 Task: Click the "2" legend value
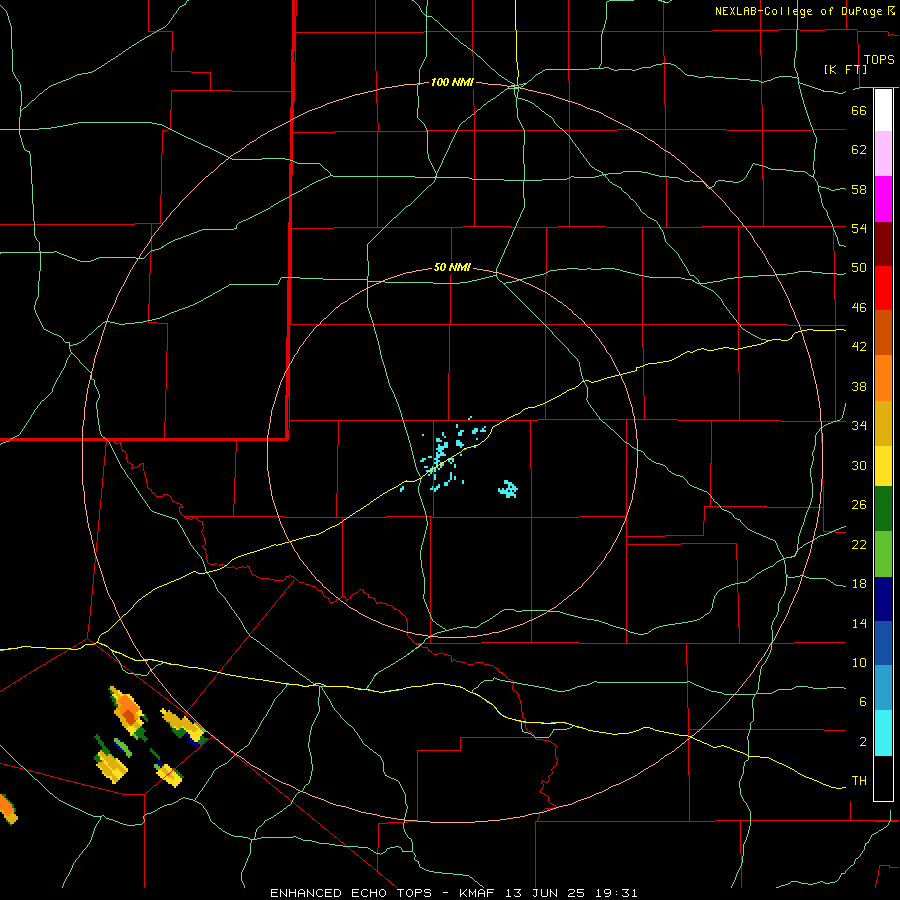pyautogui.click(x=862, y=742)
